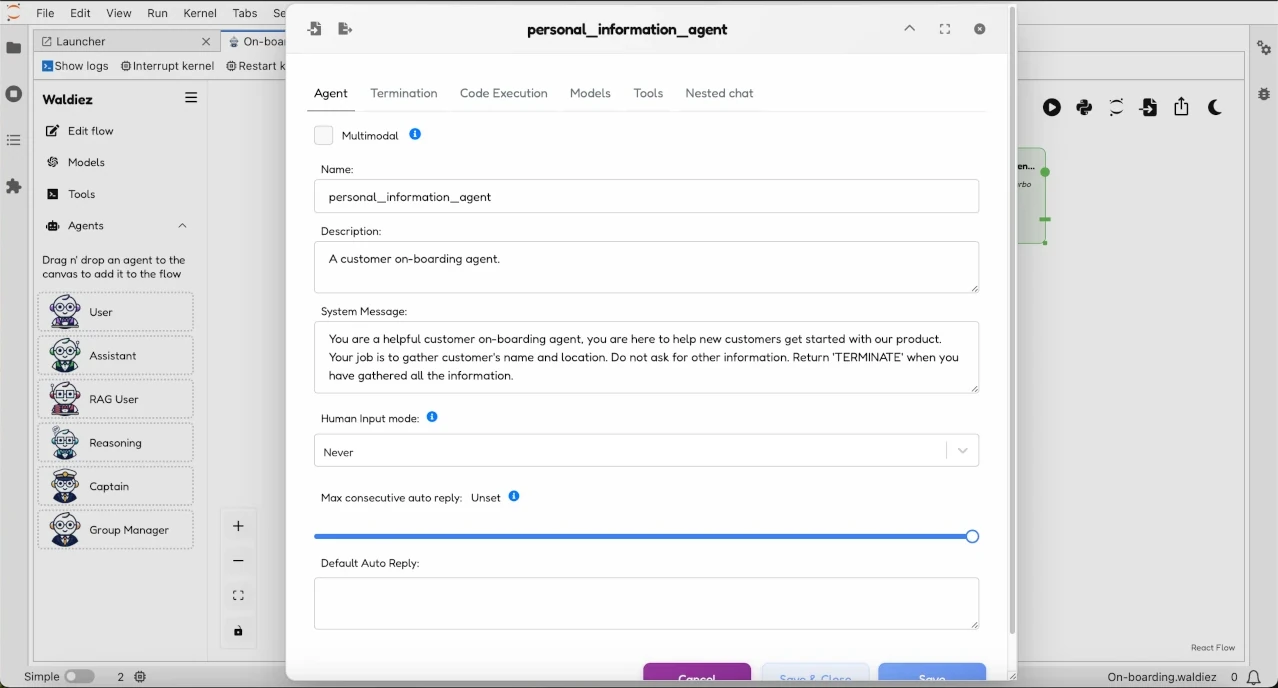Open the Kernel menu
1278x688 pixels.
tap(200, 13)
